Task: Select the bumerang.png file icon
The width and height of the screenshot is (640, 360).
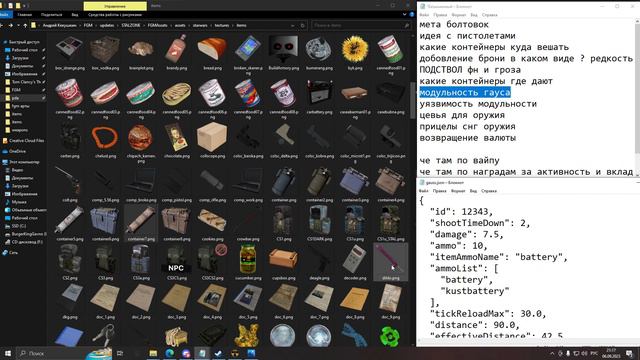Action: pyautogui.click(x=319, y=49)
